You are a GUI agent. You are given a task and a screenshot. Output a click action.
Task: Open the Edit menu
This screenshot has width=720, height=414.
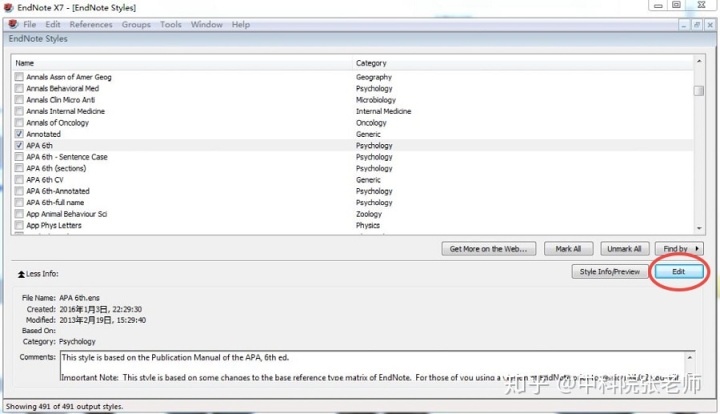click(53, 24)
